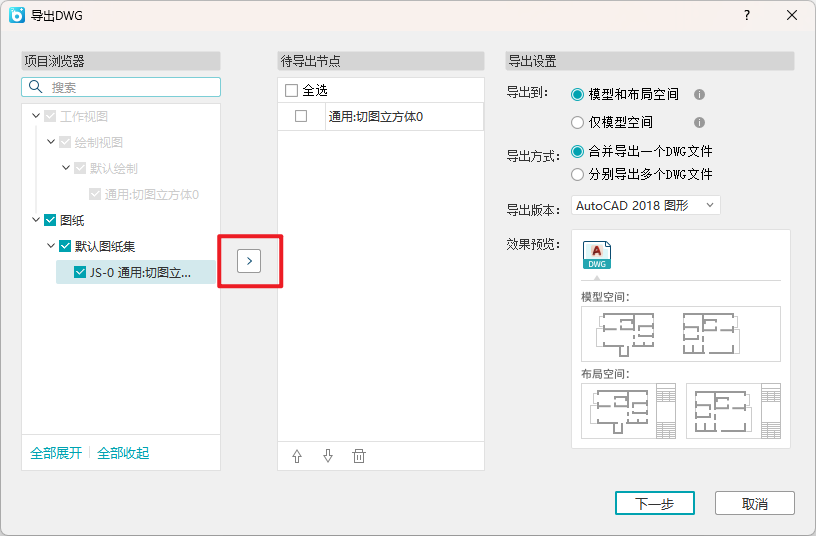The height and width of the screenshot is (536, 816).
Task: Click the info icon beside 模型和布局空间
Action: point(699,94)
